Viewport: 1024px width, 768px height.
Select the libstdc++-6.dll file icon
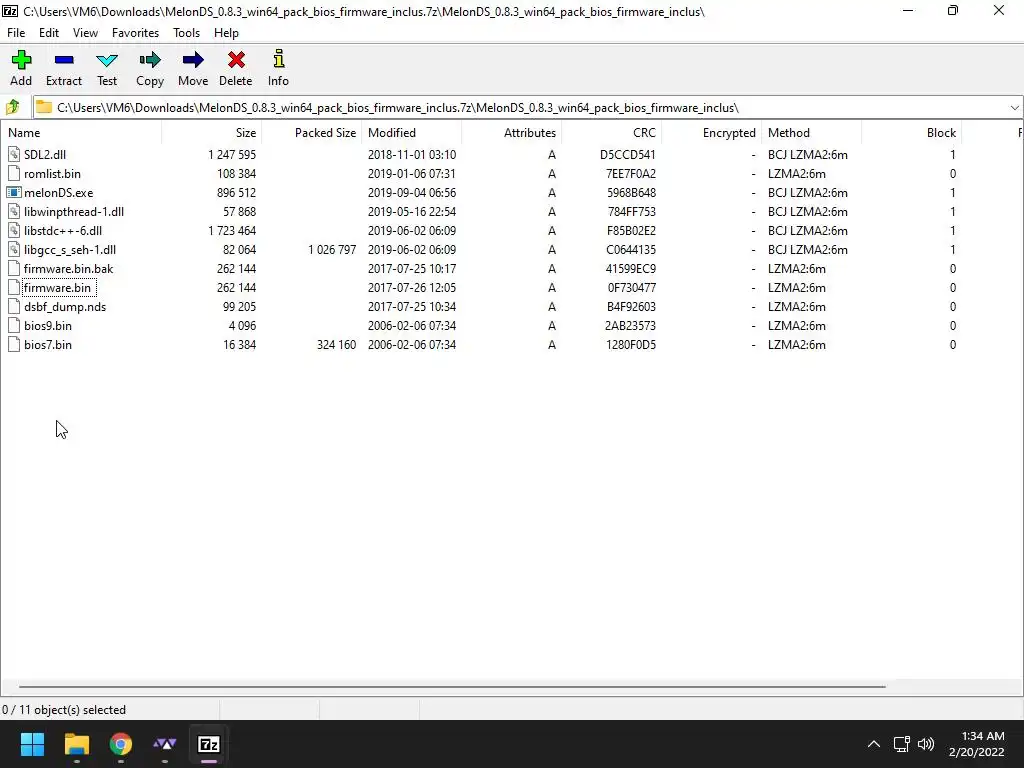tap(14, 231)
